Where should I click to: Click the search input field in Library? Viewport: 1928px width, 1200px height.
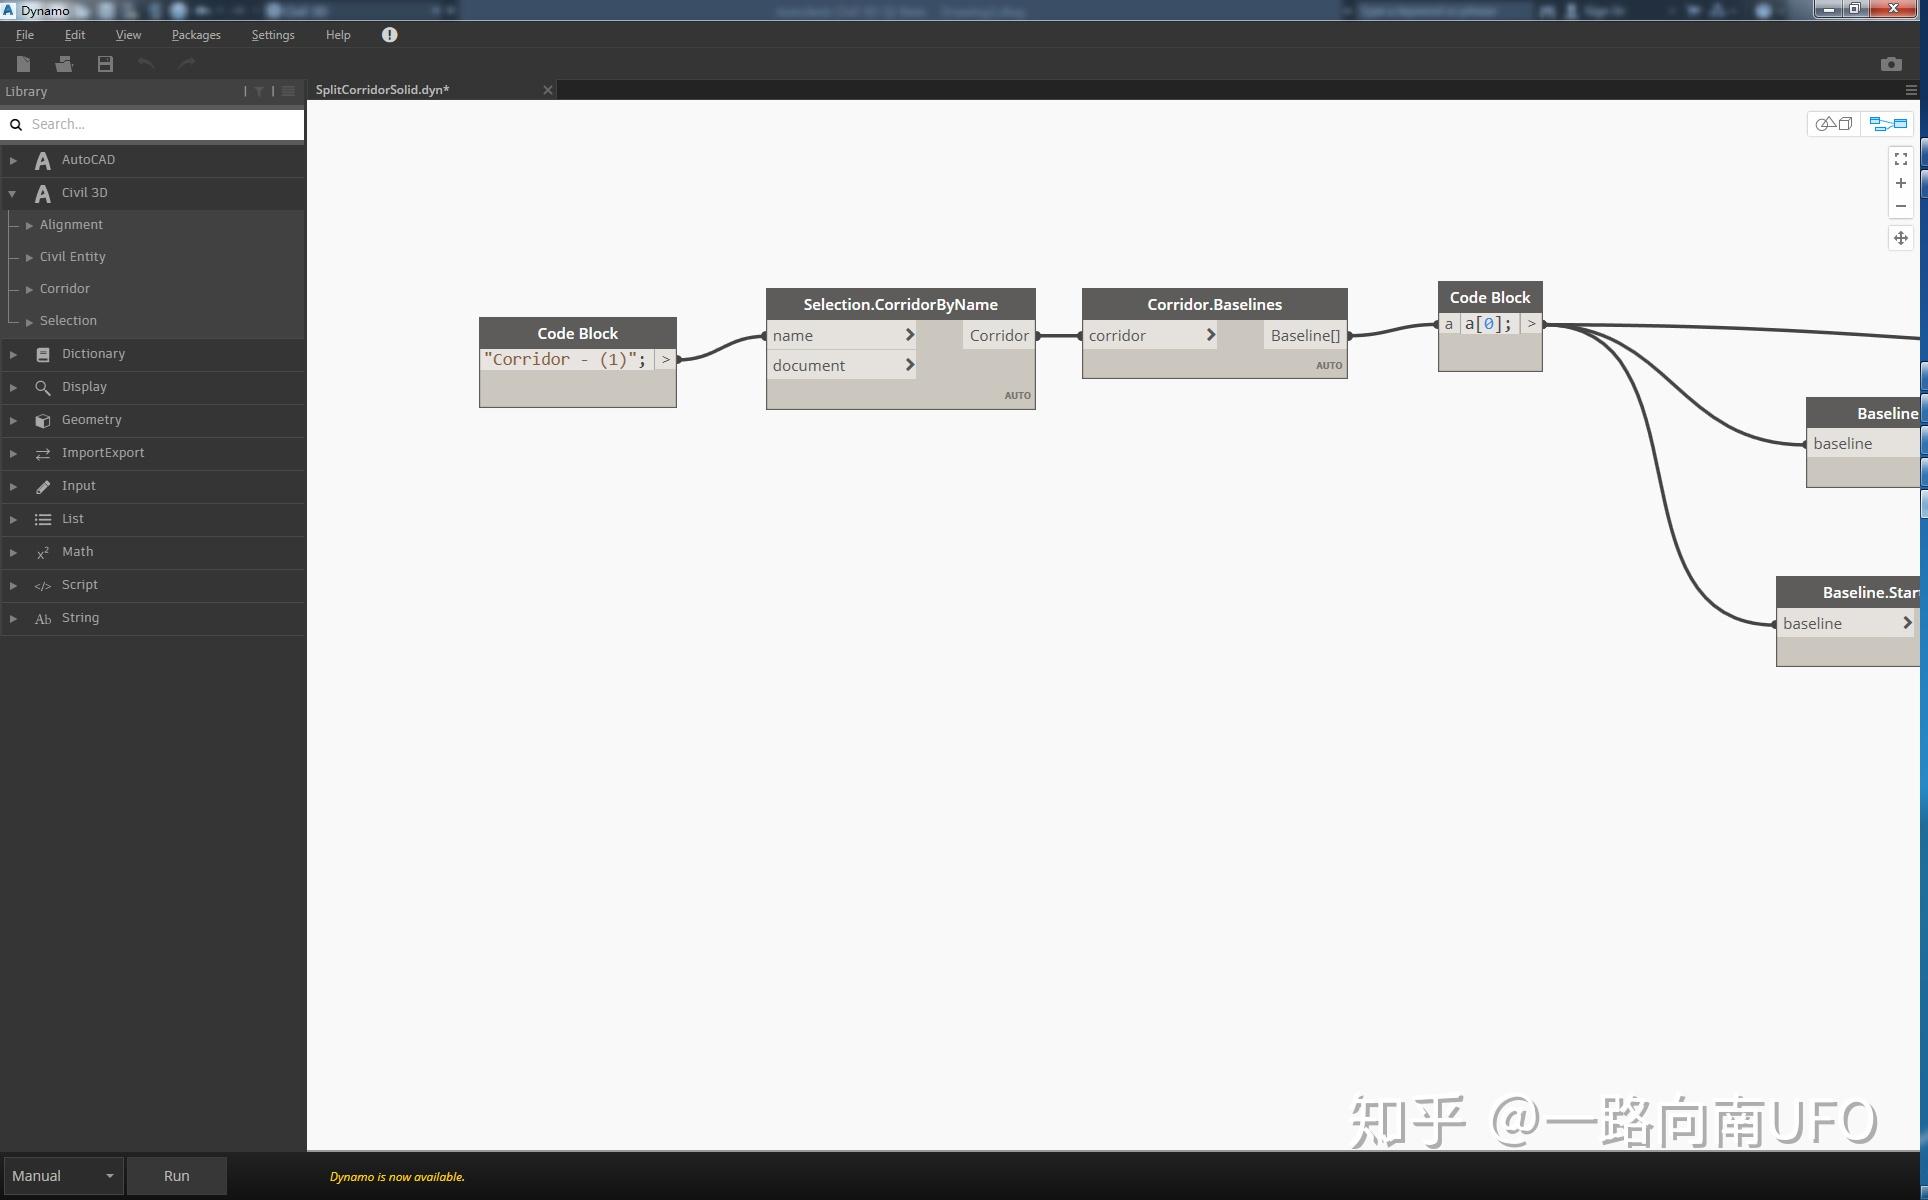(153, 123)
